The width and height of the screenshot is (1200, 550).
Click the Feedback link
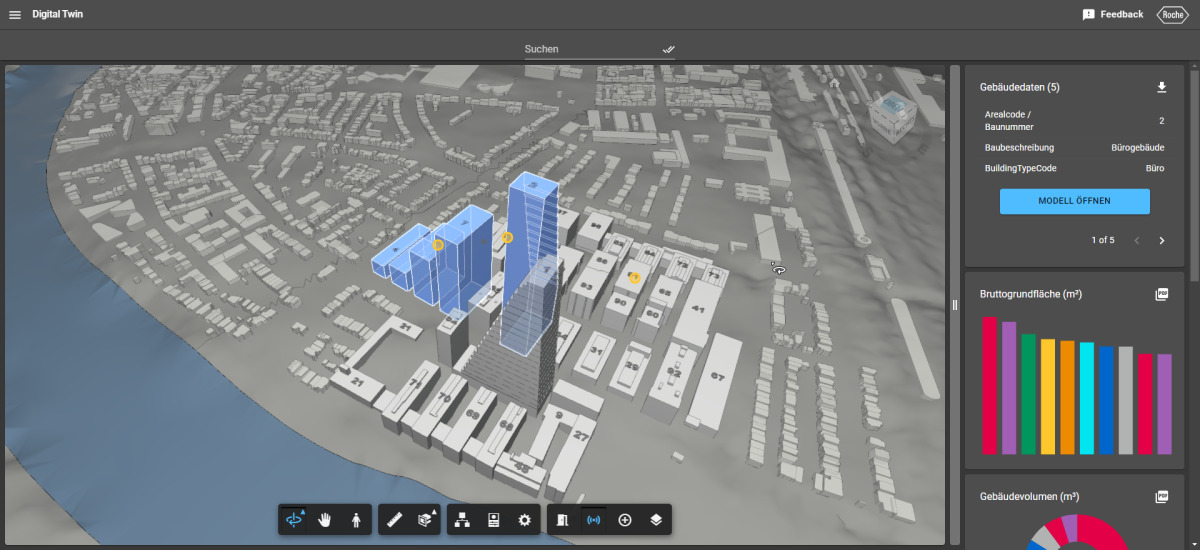(1113, 15)
